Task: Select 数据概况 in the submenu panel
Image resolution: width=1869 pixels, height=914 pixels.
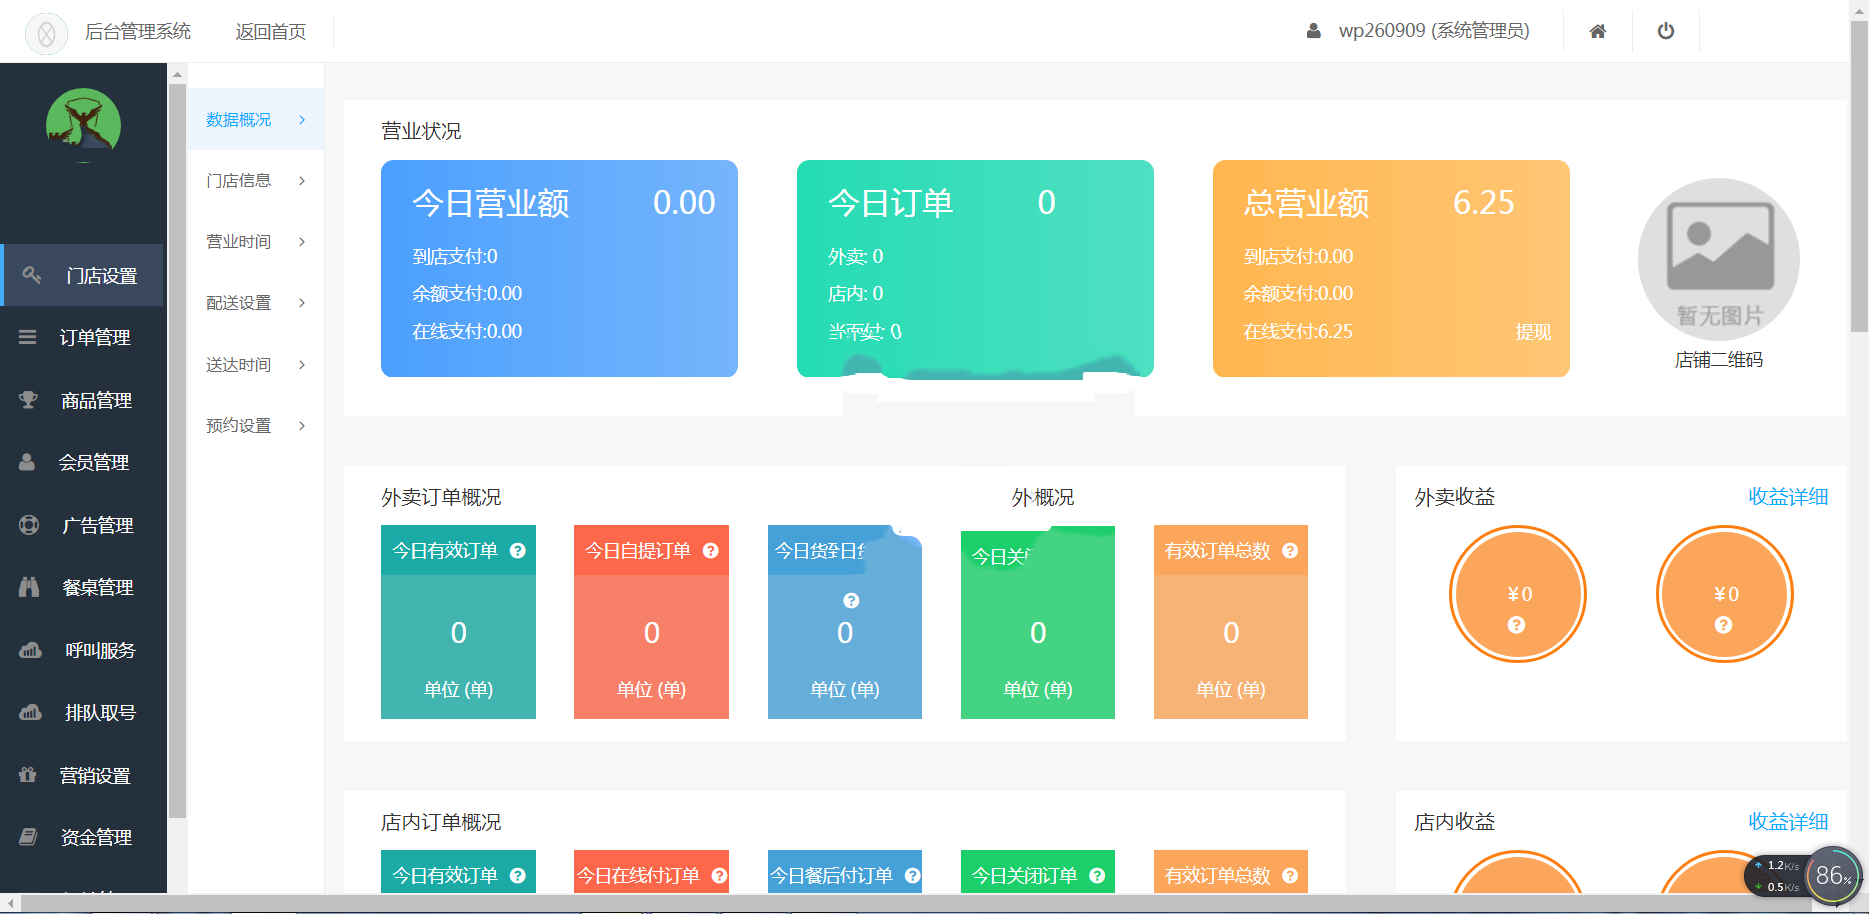Action: (238, 119)
